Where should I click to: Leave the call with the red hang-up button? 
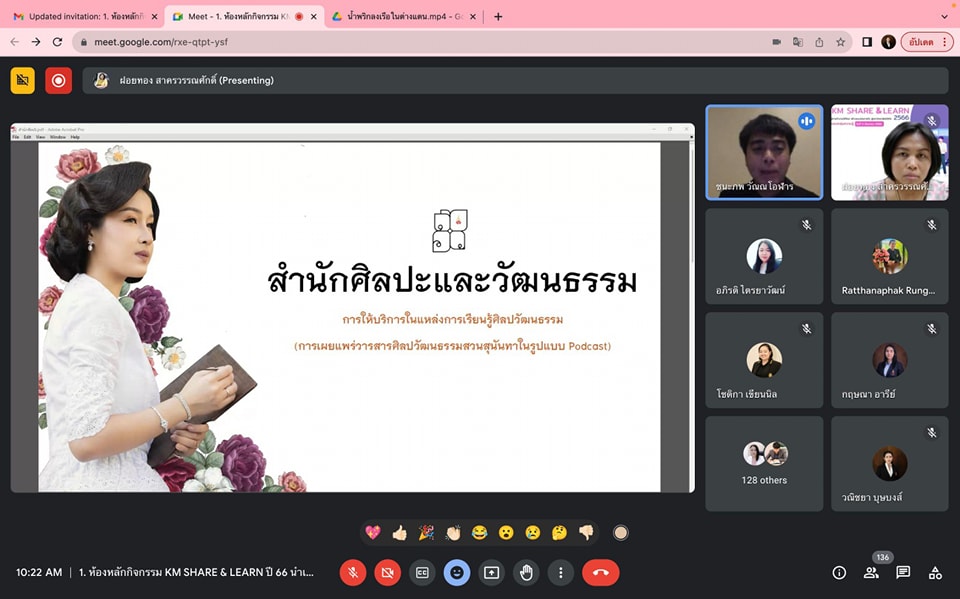coord(601,572)
